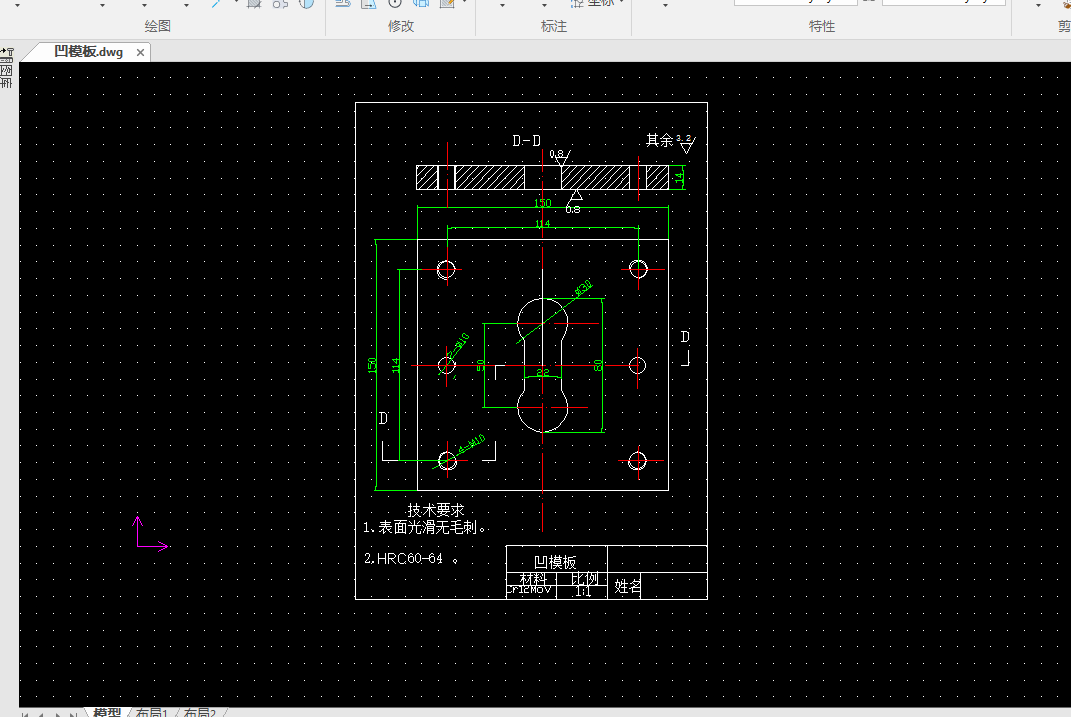Switch to the 凹模板.dwg document tab

point(88,52)
